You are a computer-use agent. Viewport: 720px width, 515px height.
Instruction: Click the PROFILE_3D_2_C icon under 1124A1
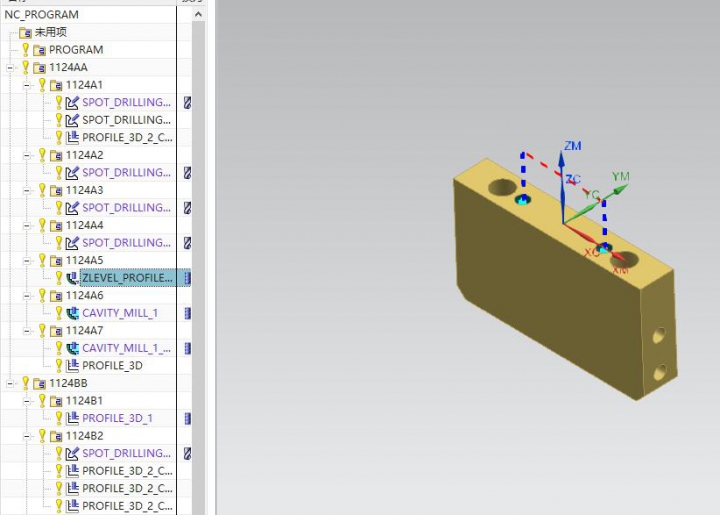point(72,138)
